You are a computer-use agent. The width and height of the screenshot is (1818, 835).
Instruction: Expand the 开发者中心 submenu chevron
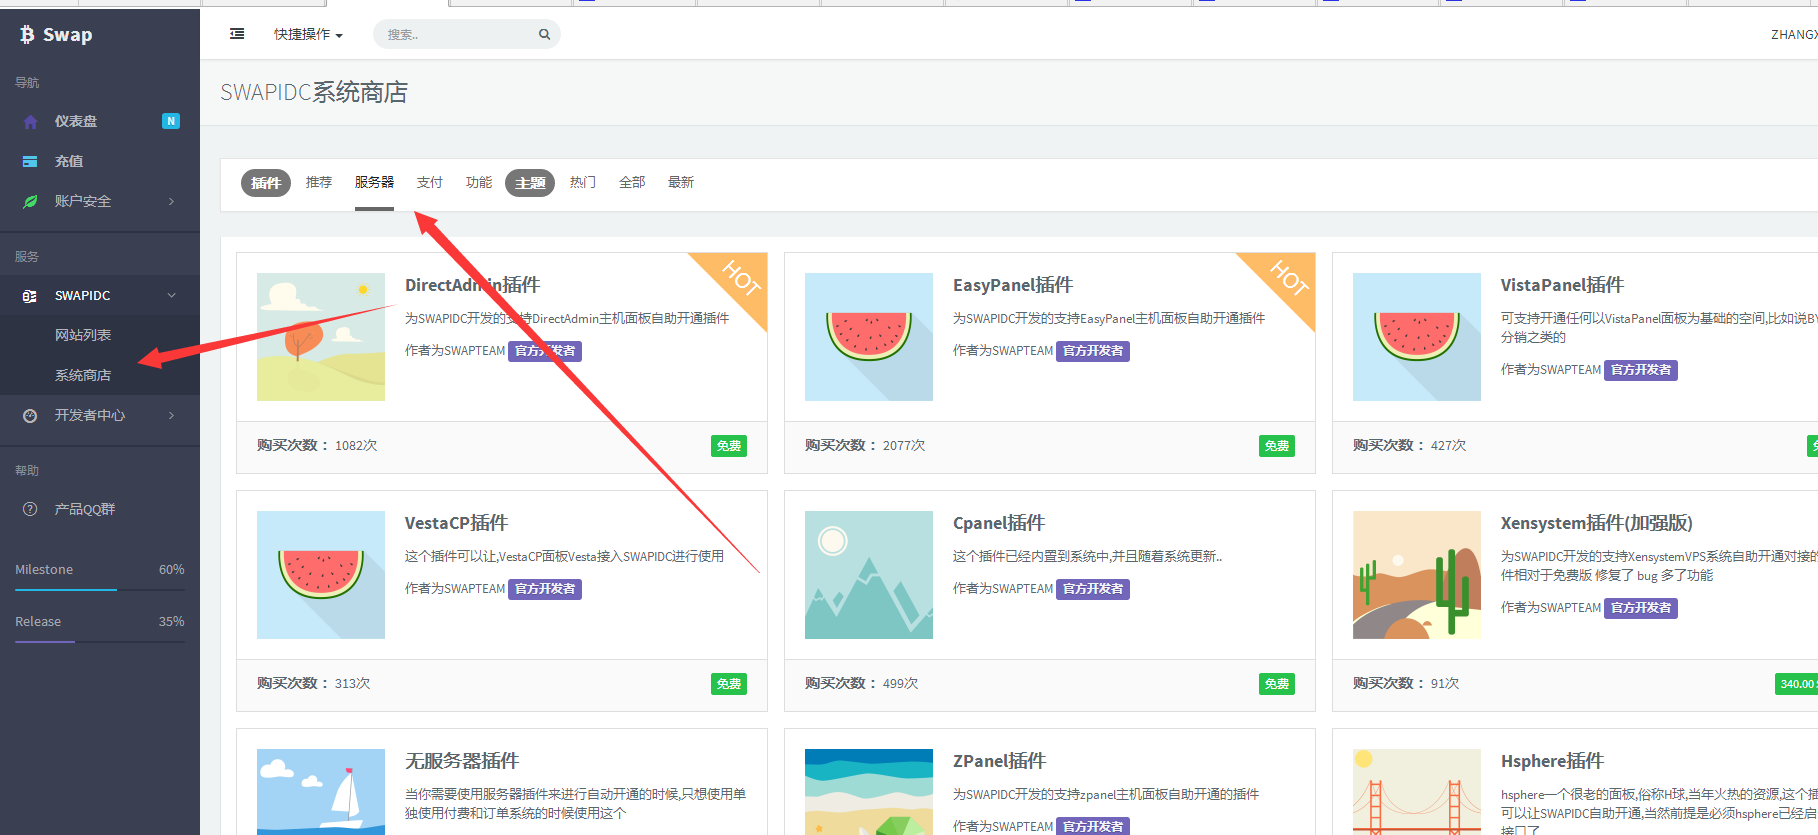[x=171, y=415]
